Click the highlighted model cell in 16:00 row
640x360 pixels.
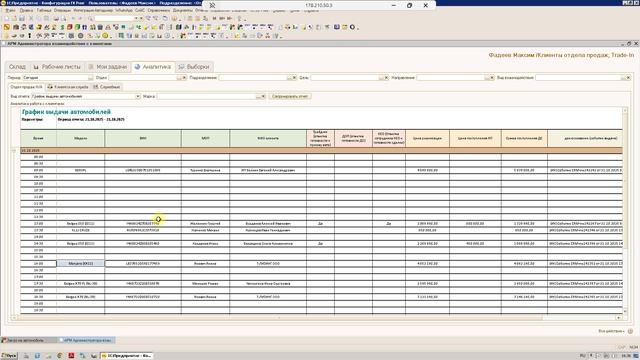coord(80,264)
